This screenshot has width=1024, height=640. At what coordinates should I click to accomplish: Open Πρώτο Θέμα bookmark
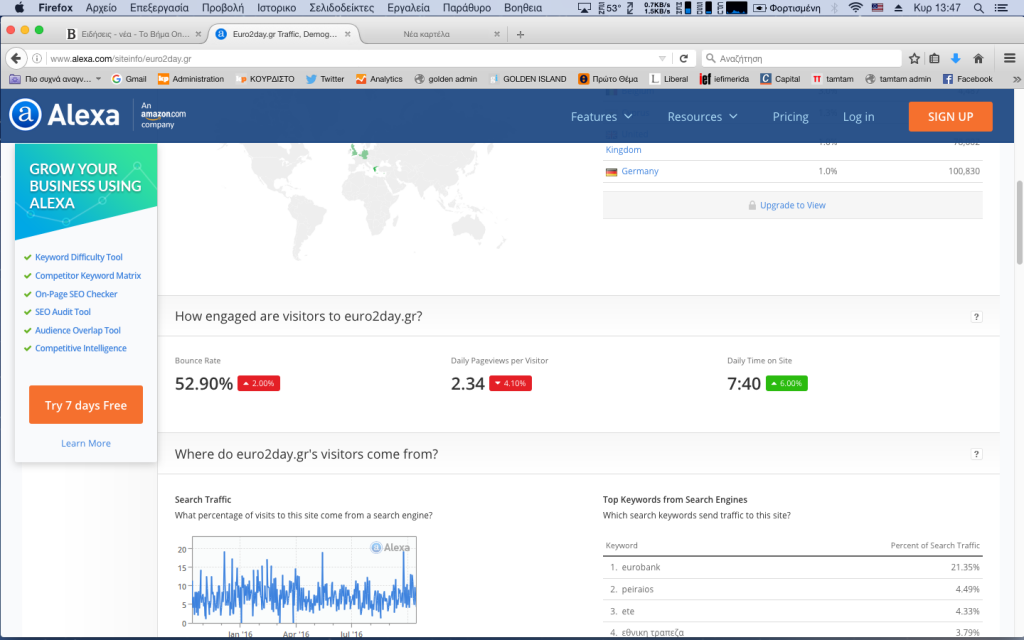[608, 79]
